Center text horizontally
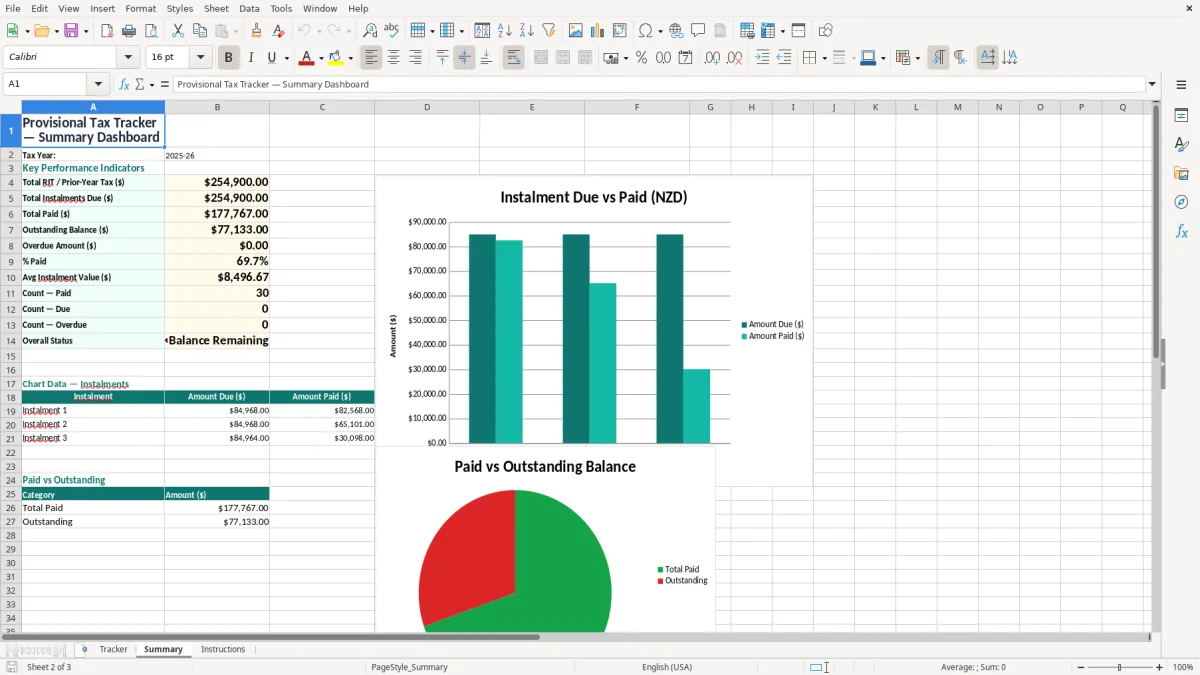 coord(393,58)
